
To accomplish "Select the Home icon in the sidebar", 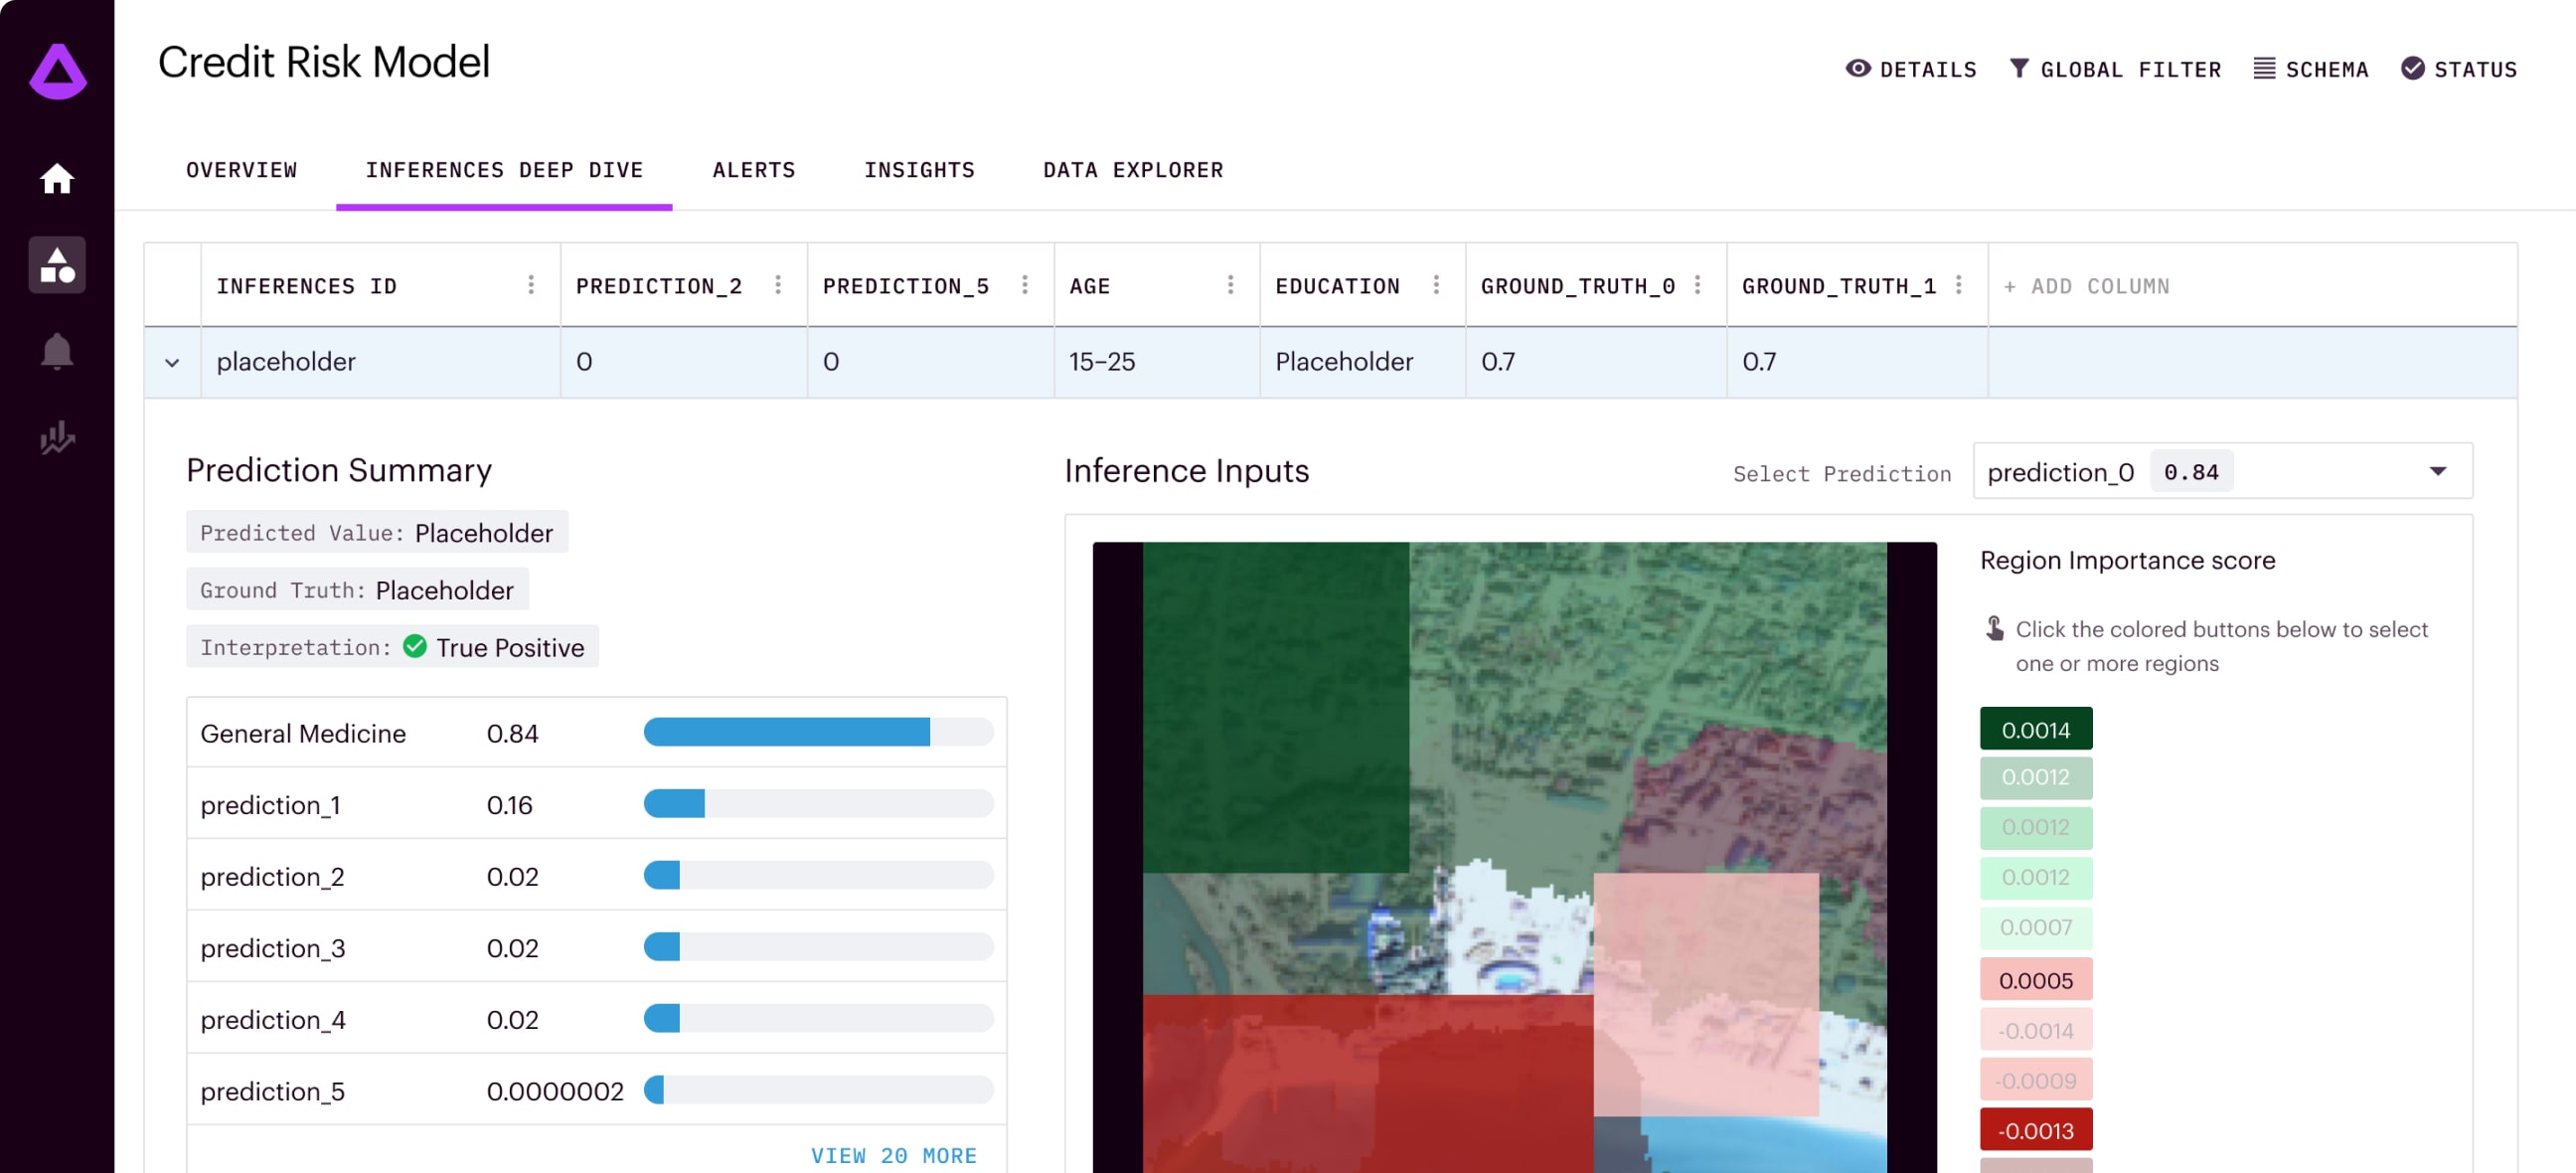I will [57, 178].
